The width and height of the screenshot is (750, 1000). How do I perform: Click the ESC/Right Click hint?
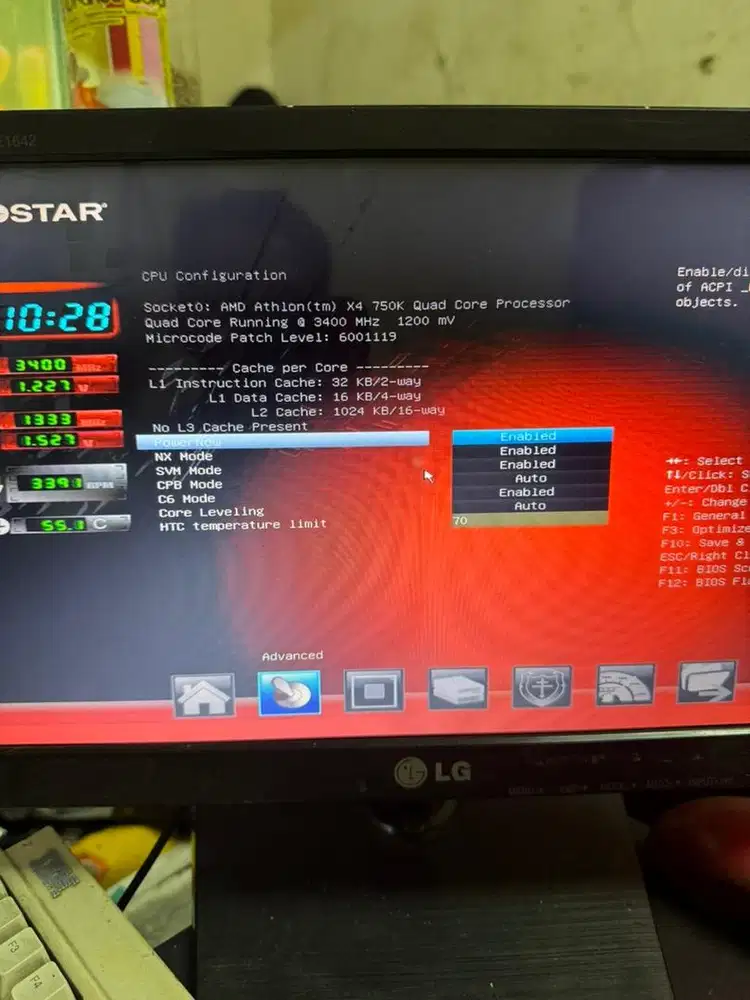(x=705, y=556)
